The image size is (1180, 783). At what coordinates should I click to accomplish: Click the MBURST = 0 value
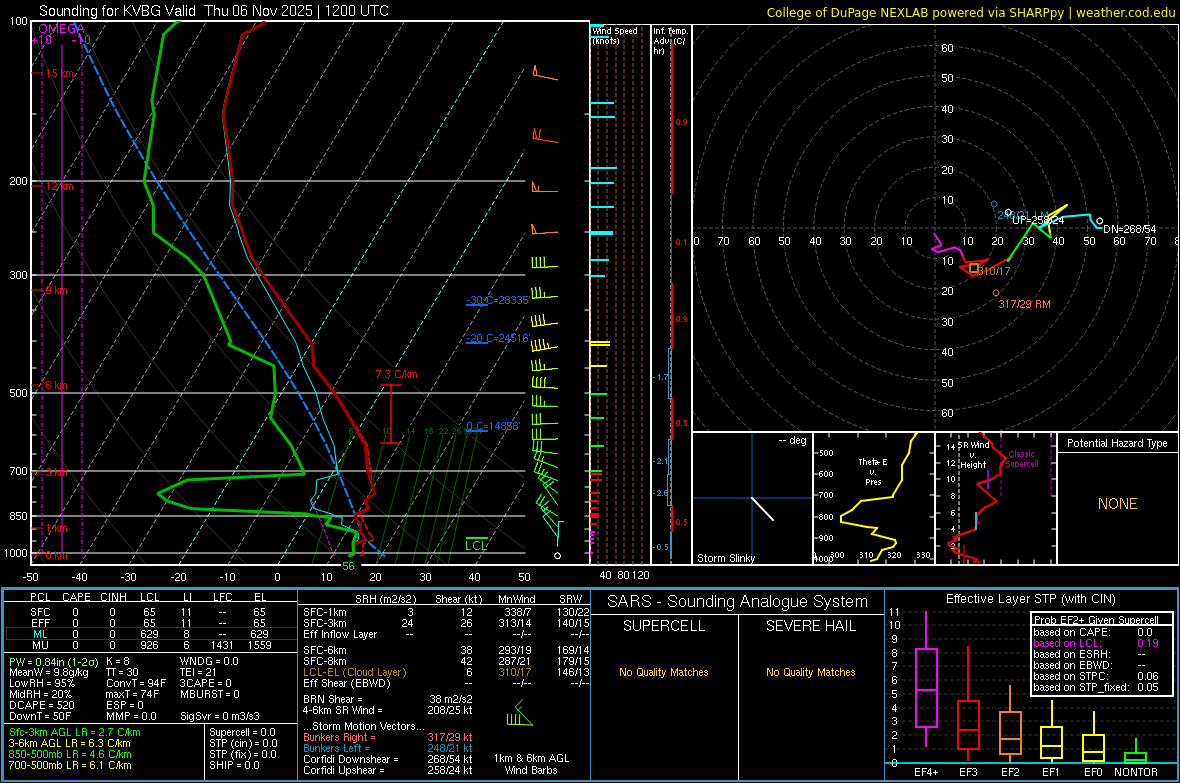click(209, 694)
